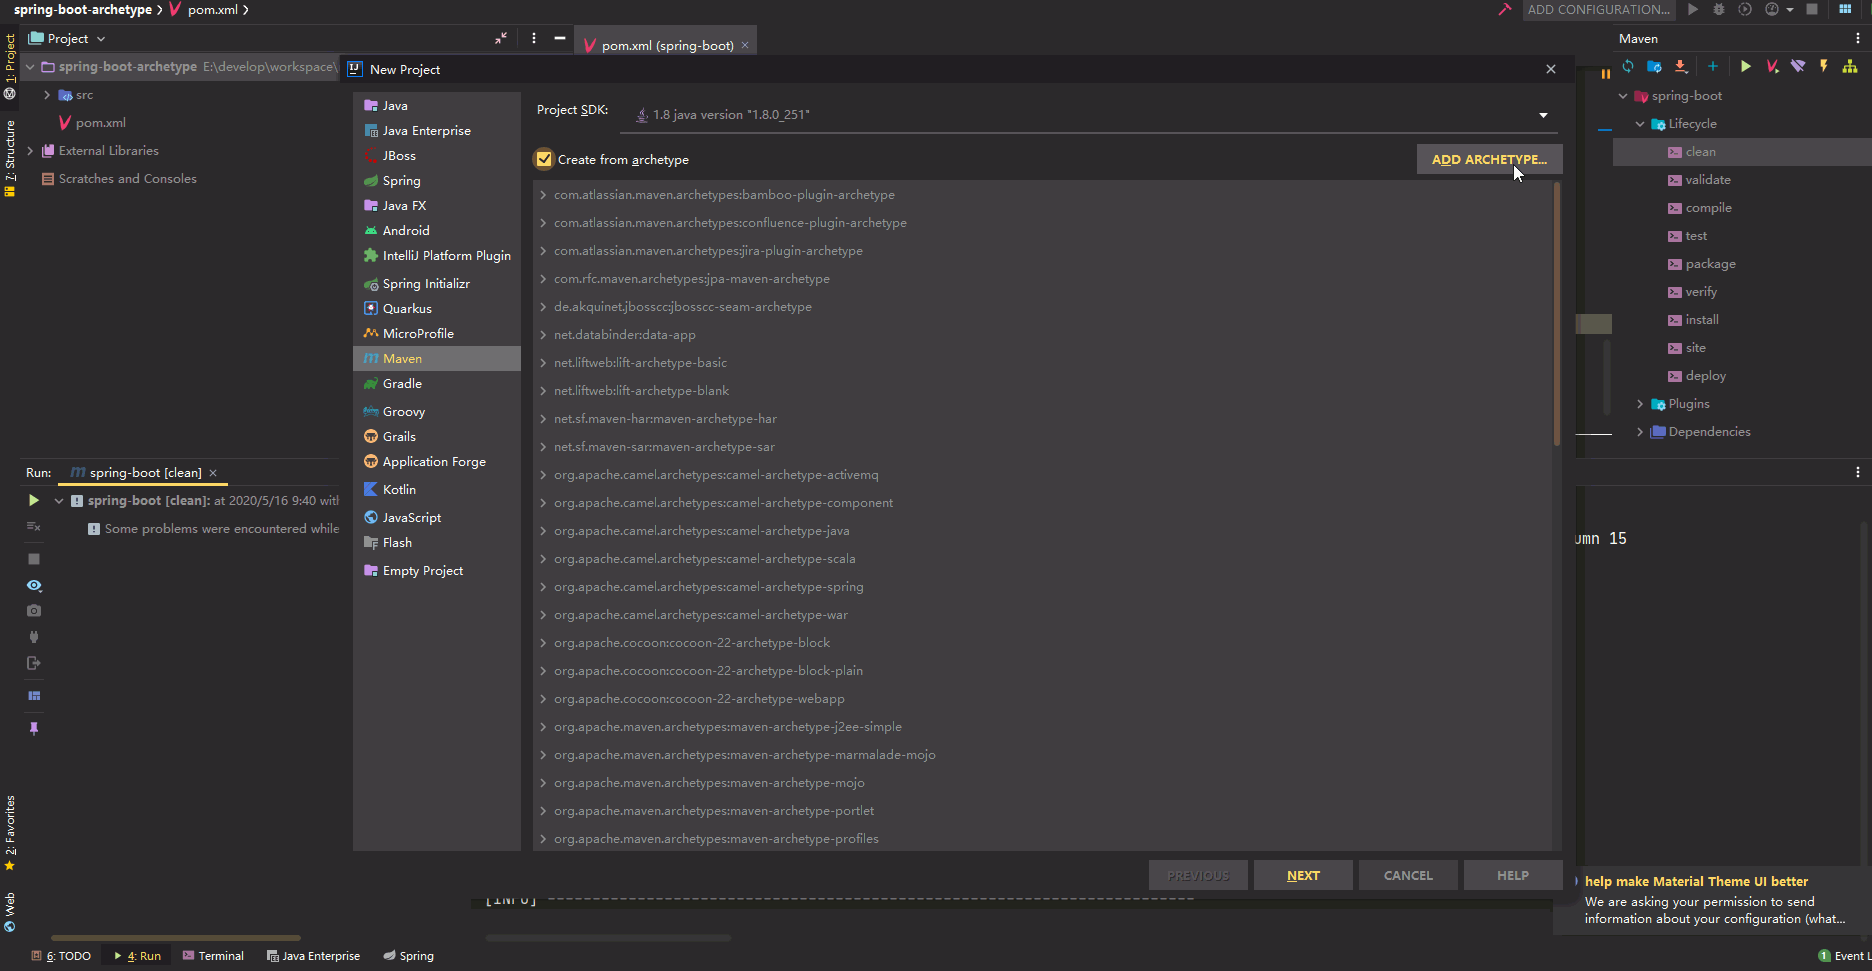Toggle Offline Mode icon in Maven toolbar
The width and height of the screenshot is (1872, 971).
click(x=1798, y=66)
